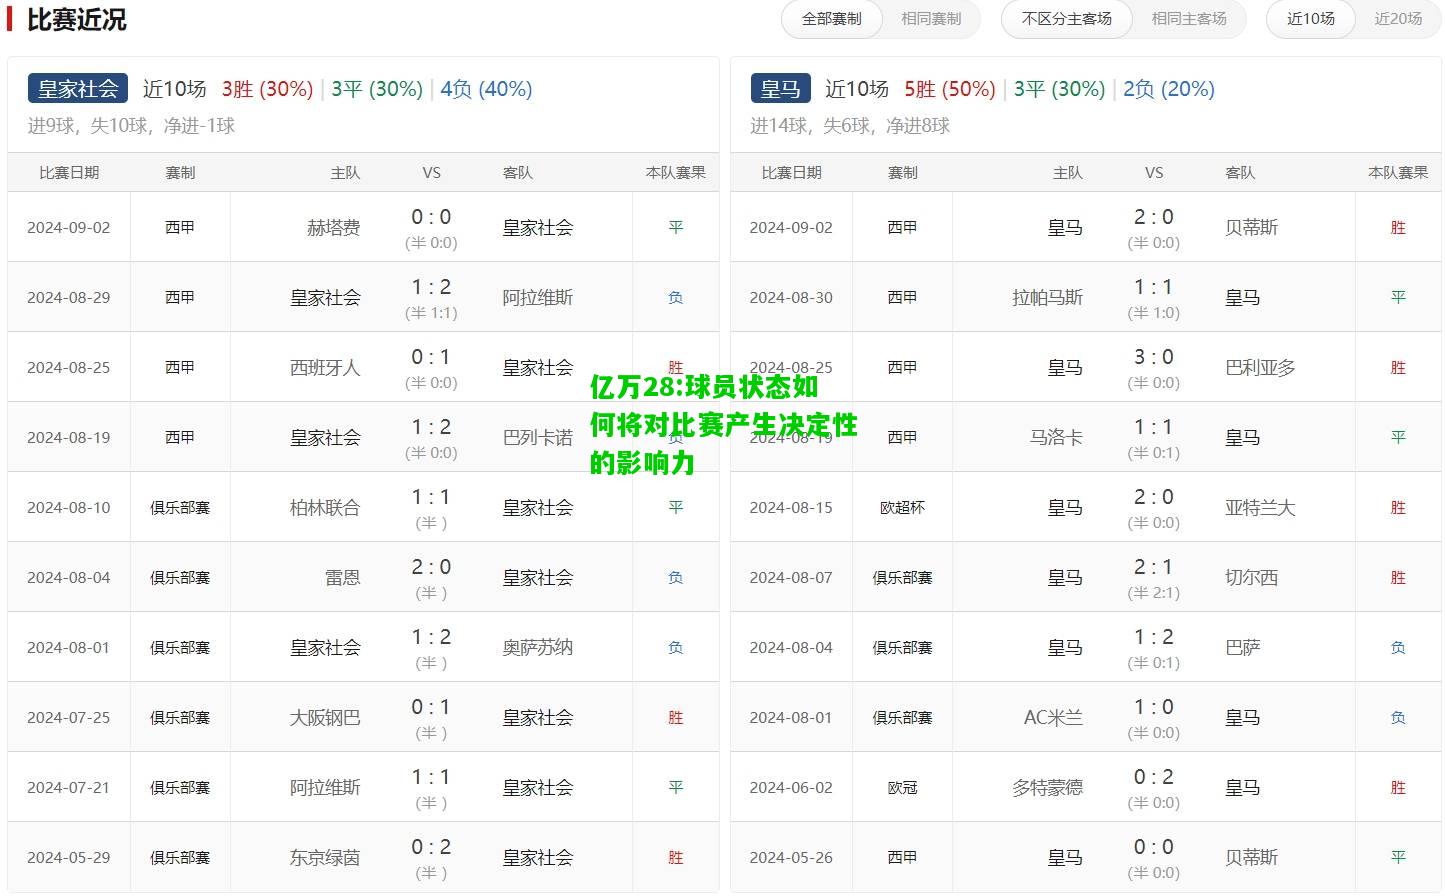The image size is (1445, 896).
Task: Click 平 result of 柏林联合 match
Action: [676, 508]
